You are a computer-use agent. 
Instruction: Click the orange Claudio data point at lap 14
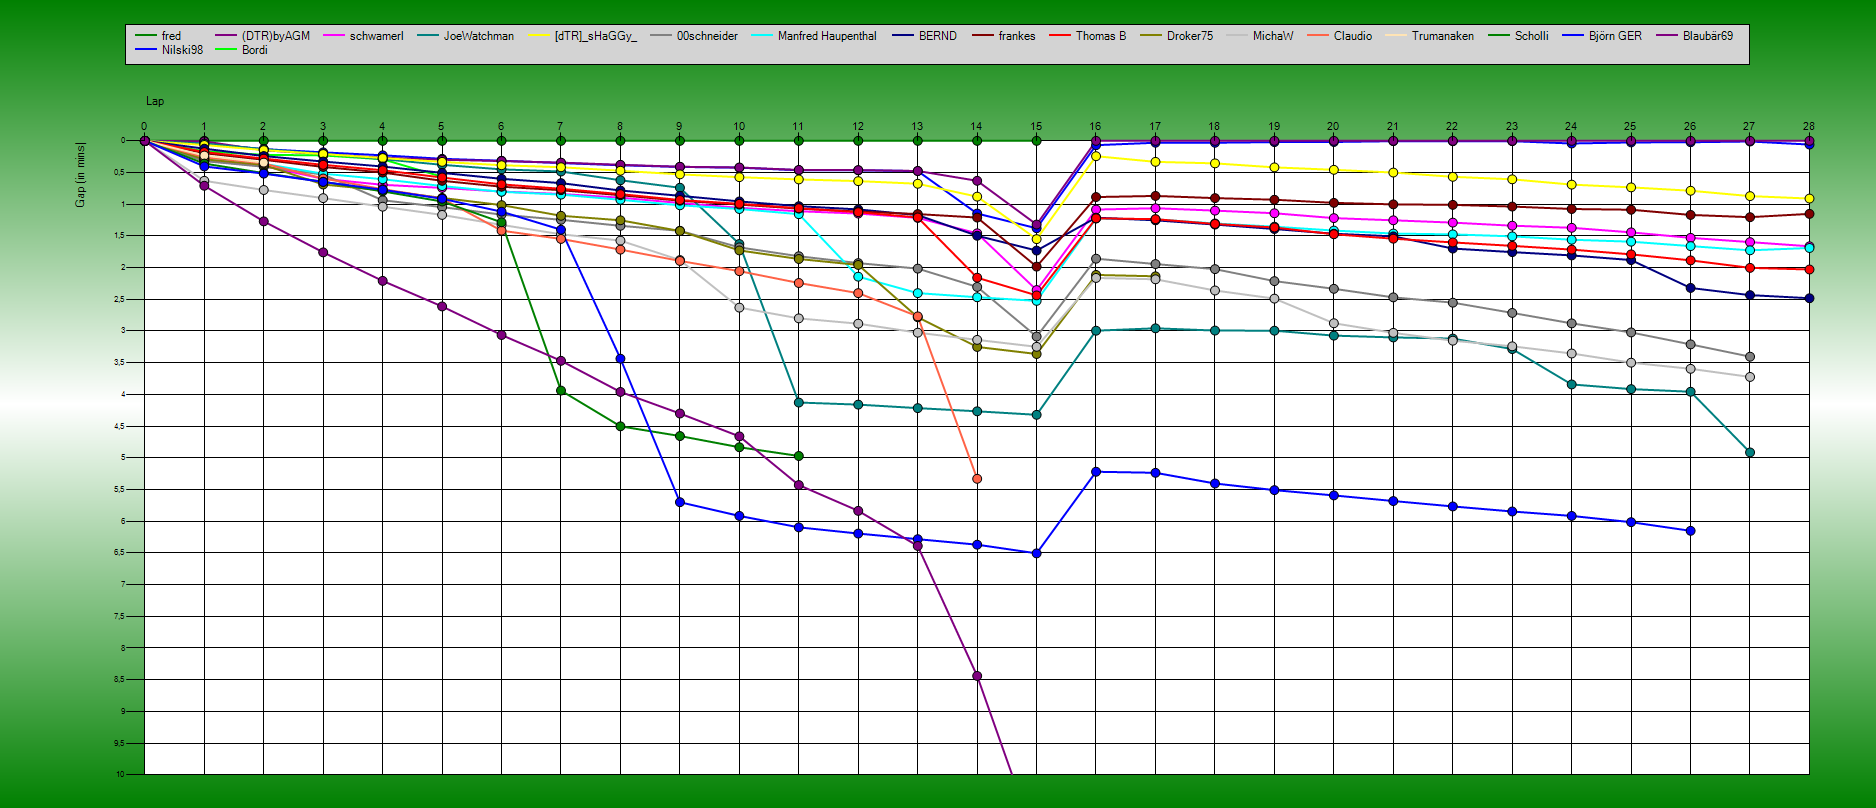(x=977, y=479)
